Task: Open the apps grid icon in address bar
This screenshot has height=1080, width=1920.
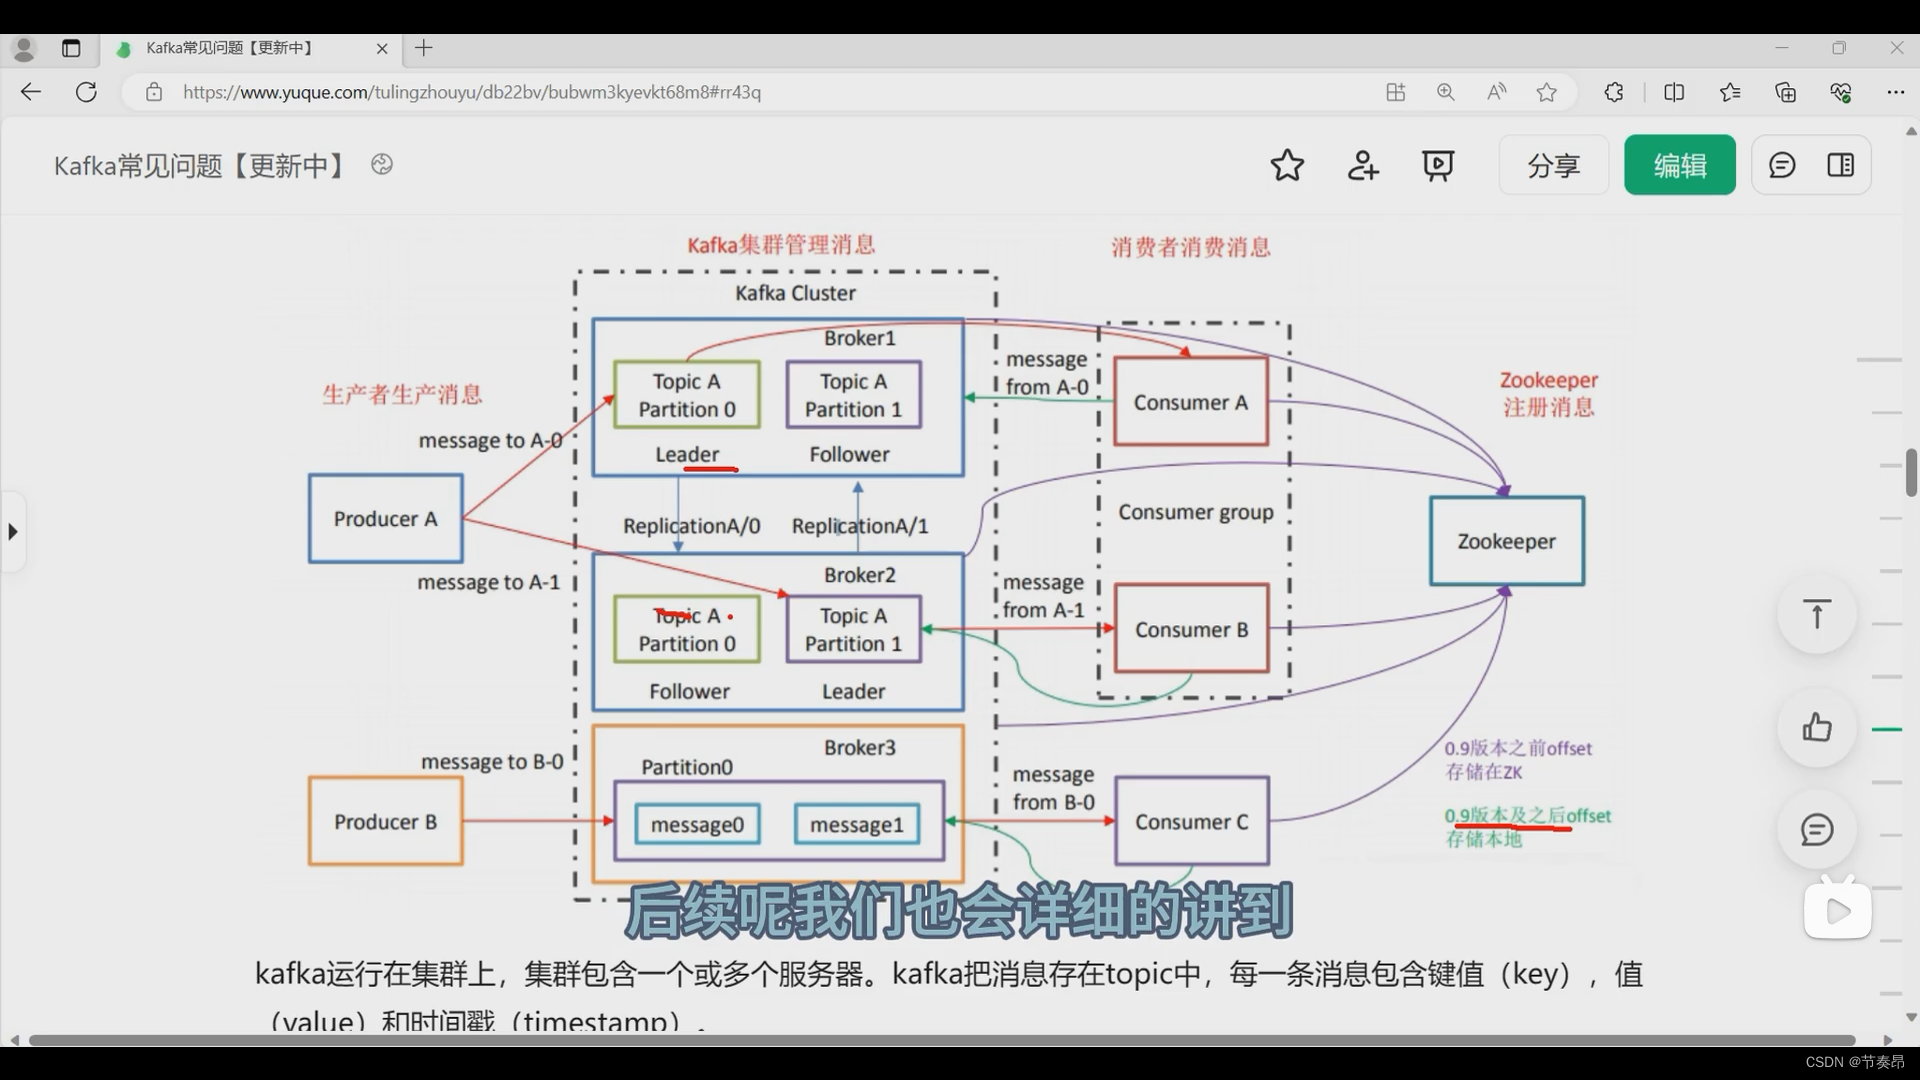Action: click(1396, 92)
